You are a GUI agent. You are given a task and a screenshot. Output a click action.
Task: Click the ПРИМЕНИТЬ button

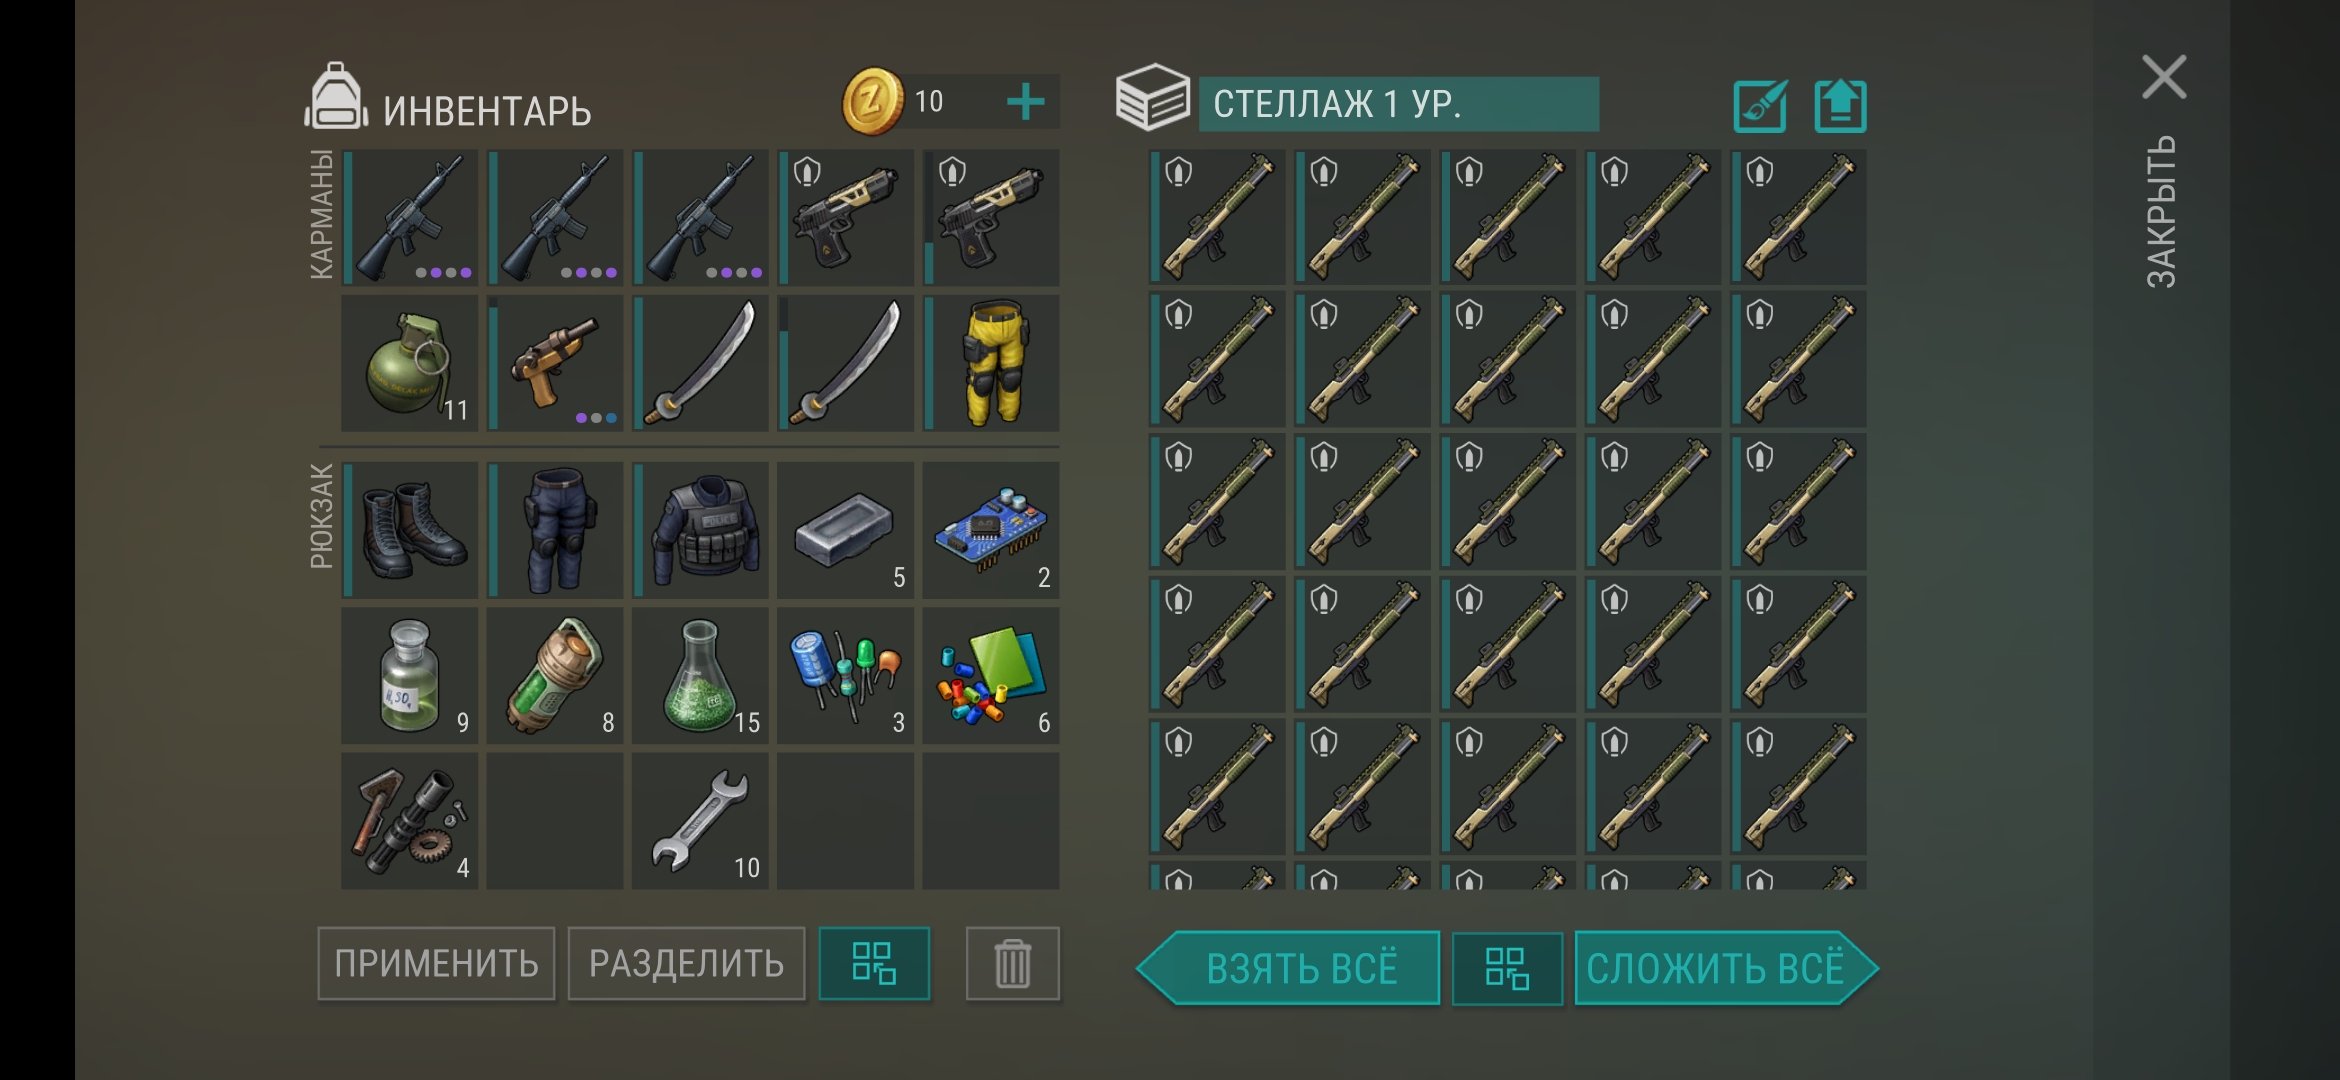point(436,964)
